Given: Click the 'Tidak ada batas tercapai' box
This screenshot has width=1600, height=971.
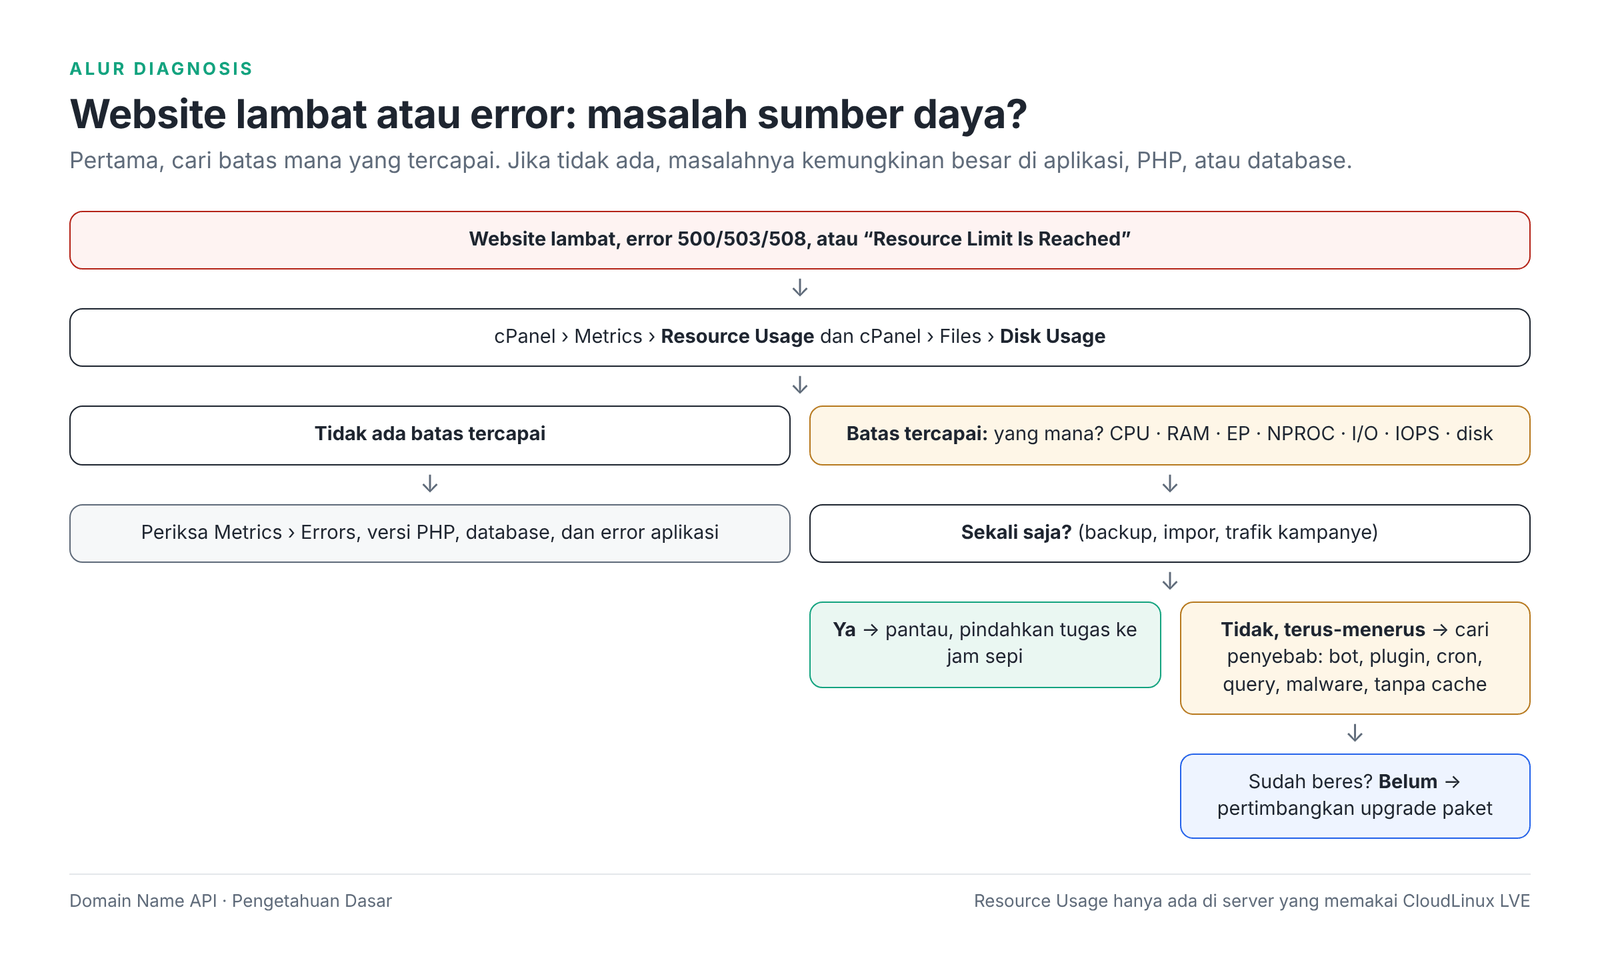Looking at the screenshot, I should (x=430, y=435).
